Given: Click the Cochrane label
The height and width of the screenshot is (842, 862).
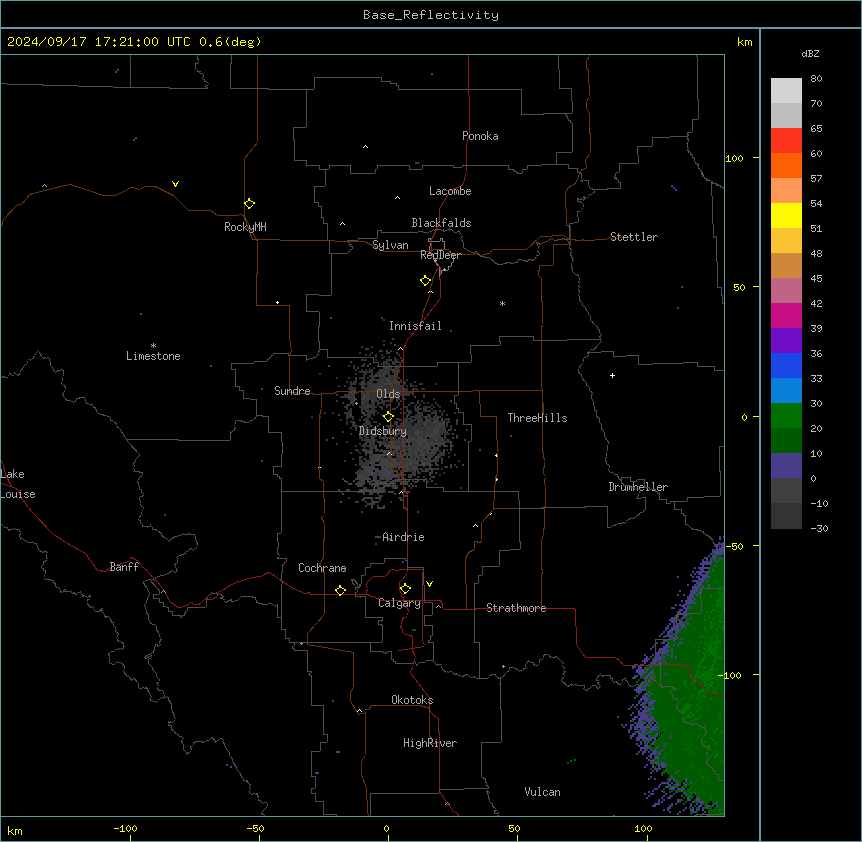Looking at the screenshot, I should tap(322, 568).
